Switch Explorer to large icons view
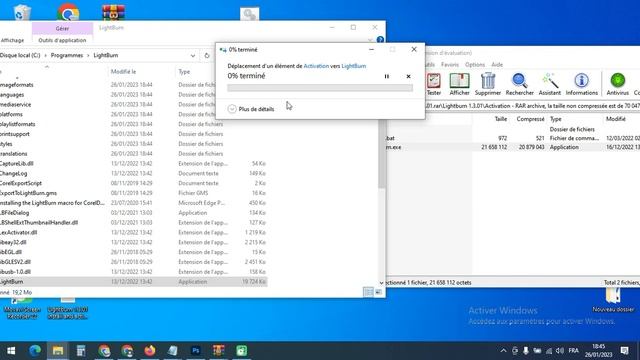Viewport: 640px width, 360px height. coord(378,292)
